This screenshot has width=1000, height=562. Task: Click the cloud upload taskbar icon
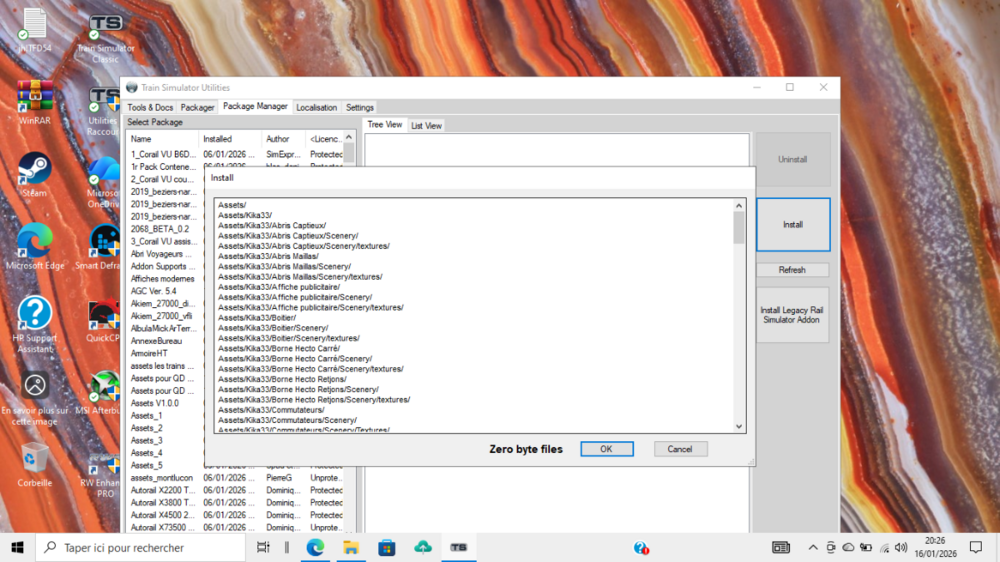(x=422, y=547)
